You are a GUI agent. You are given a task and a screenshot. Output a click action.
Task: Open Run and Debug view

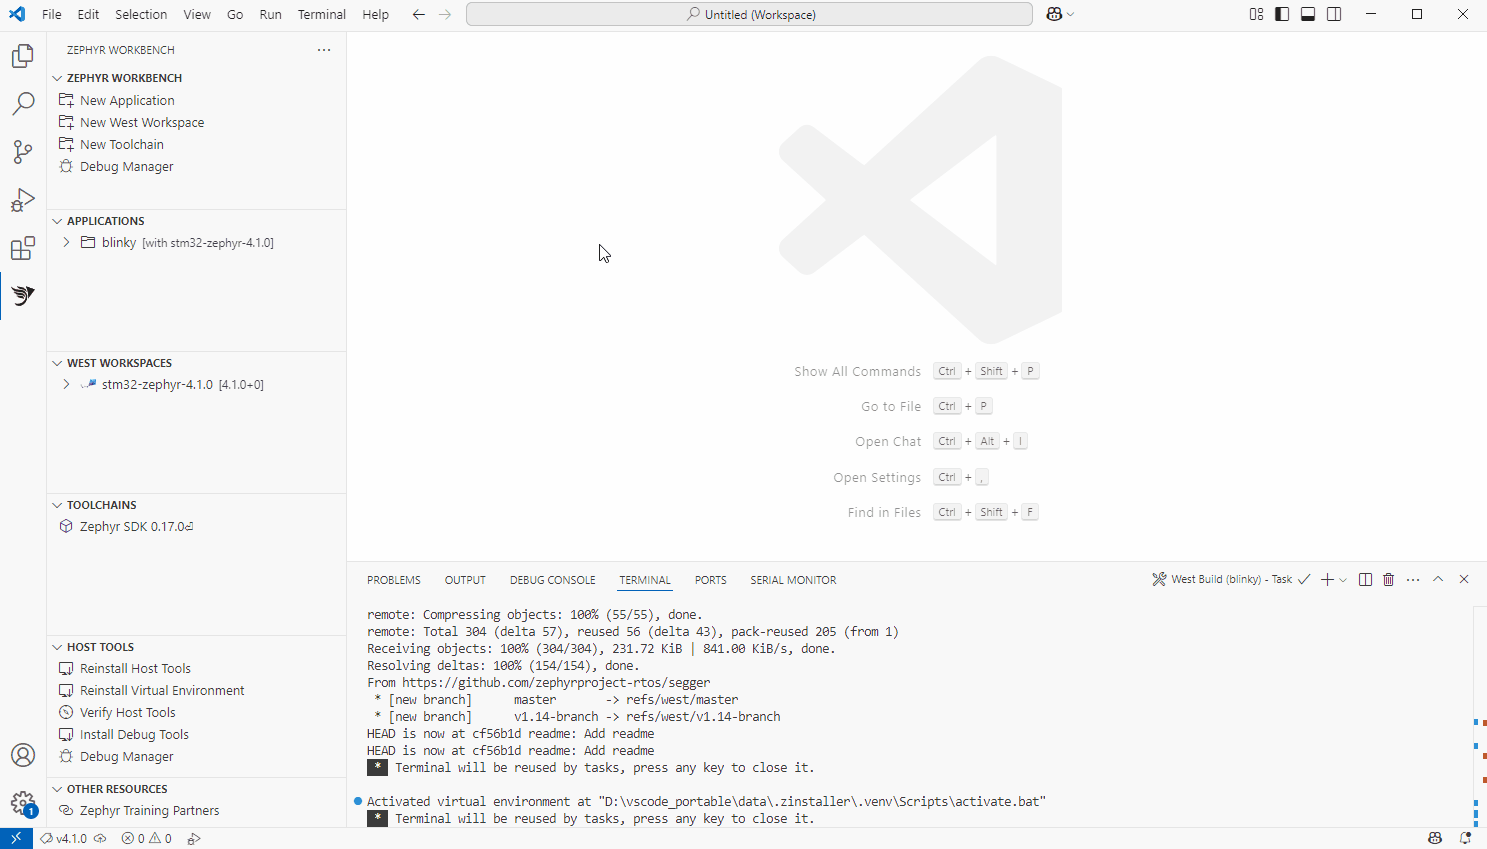click(x=23, y=200)
